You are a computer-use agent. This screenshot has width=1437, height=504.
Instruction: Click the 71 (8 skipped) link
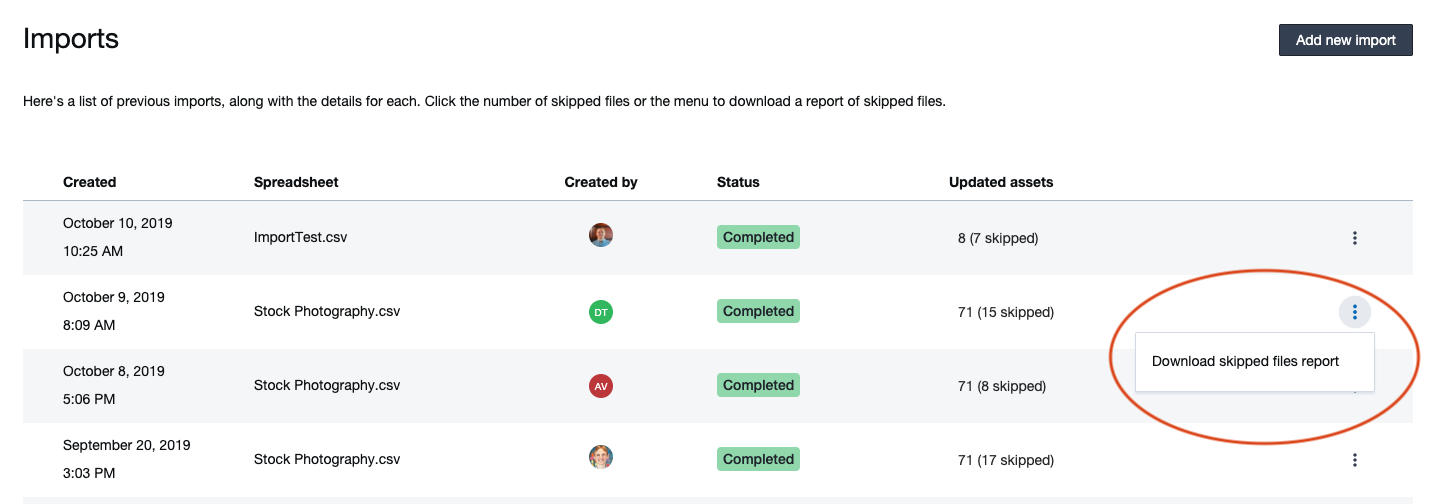[1001, 386]
